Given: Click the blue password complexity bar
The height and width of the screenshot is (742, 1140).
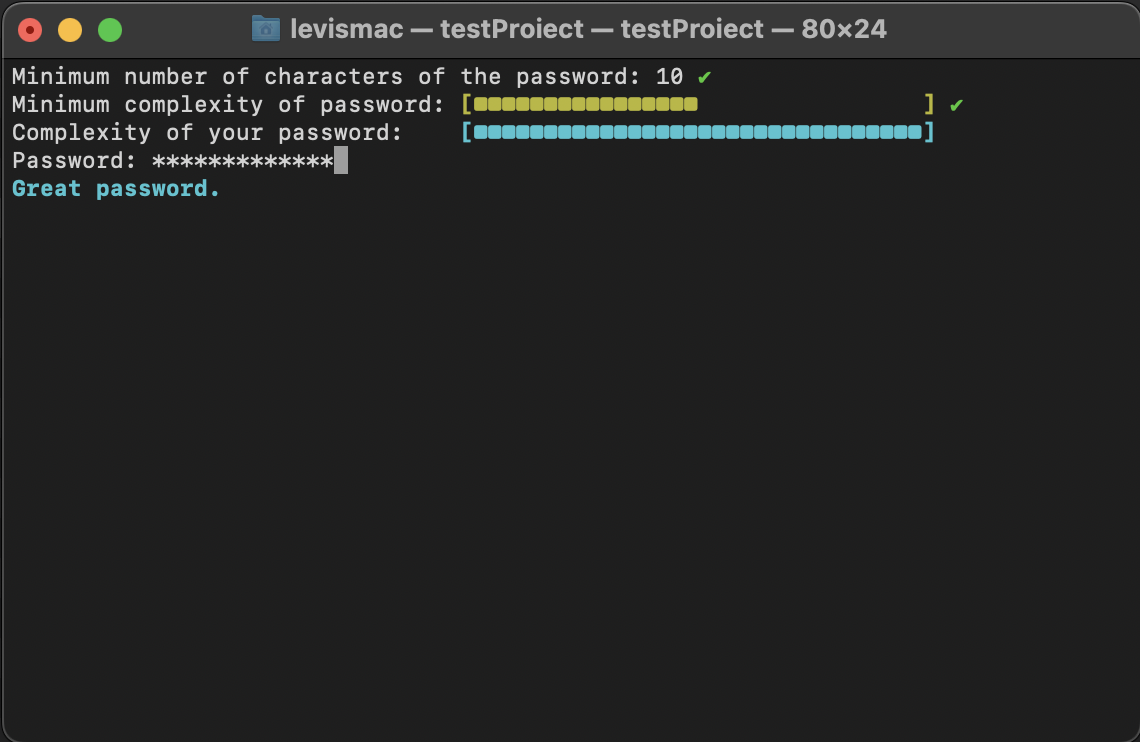Looking at the screenshot, I should point(695,132).
